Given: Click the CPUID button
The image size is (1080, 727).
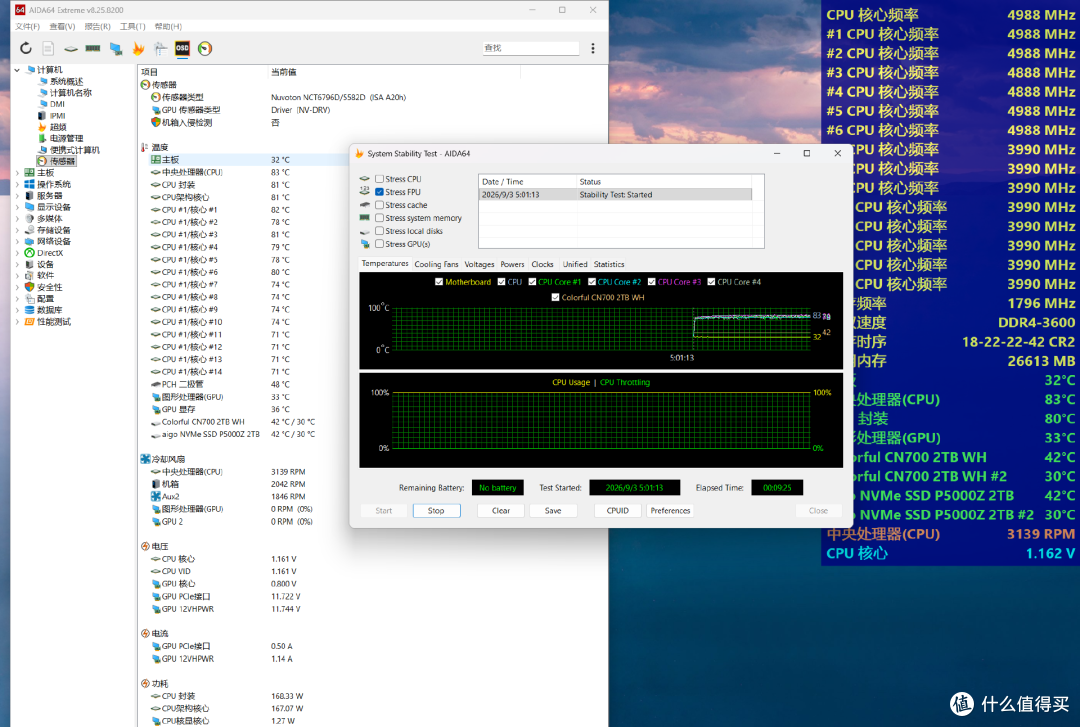Looking at the screenshot, I should [618, 511].
